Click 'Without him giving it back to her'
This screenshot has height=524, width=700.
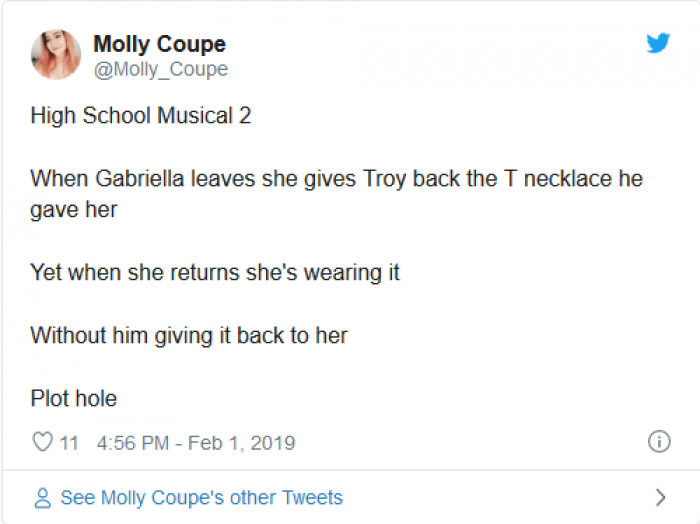189,335
